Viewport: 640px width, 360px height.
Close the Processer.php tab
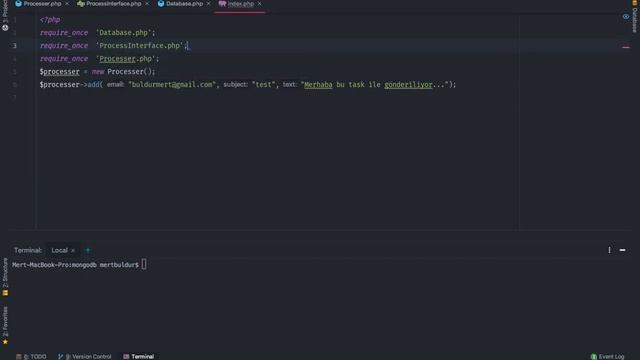click(67, 4)
